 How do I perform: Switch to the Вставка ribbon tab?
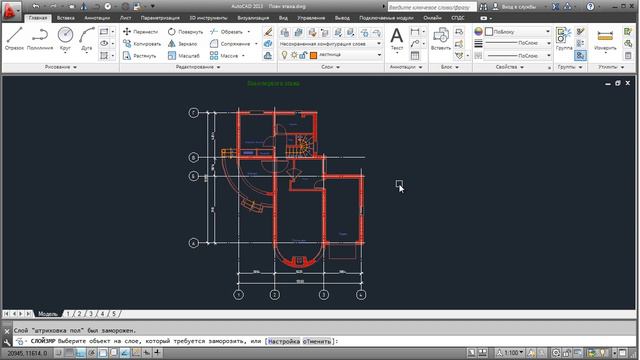click(65, 18)
